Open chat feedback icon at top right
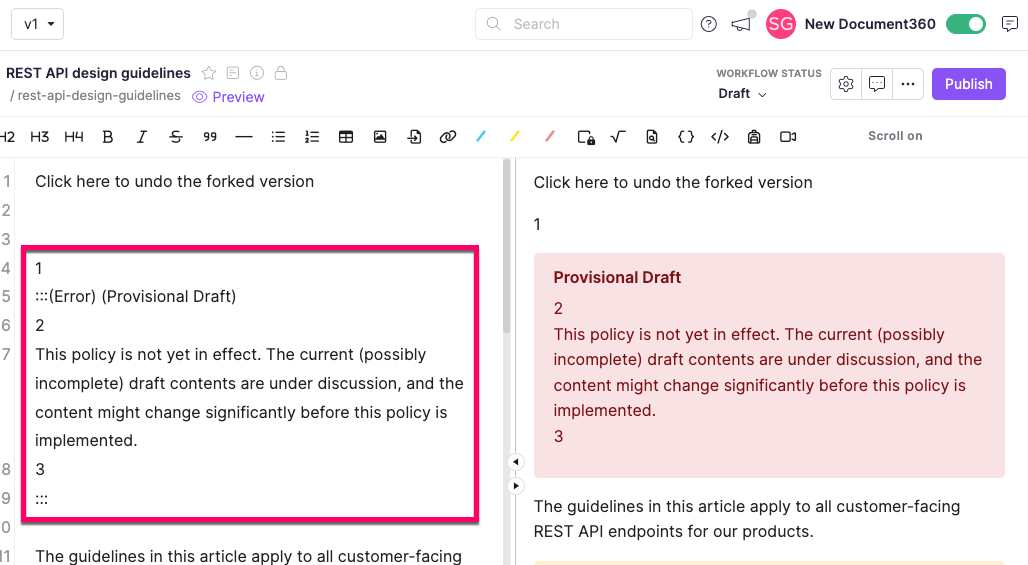The height and width of the screenshot is (565, 1028). coord(1010,24)
